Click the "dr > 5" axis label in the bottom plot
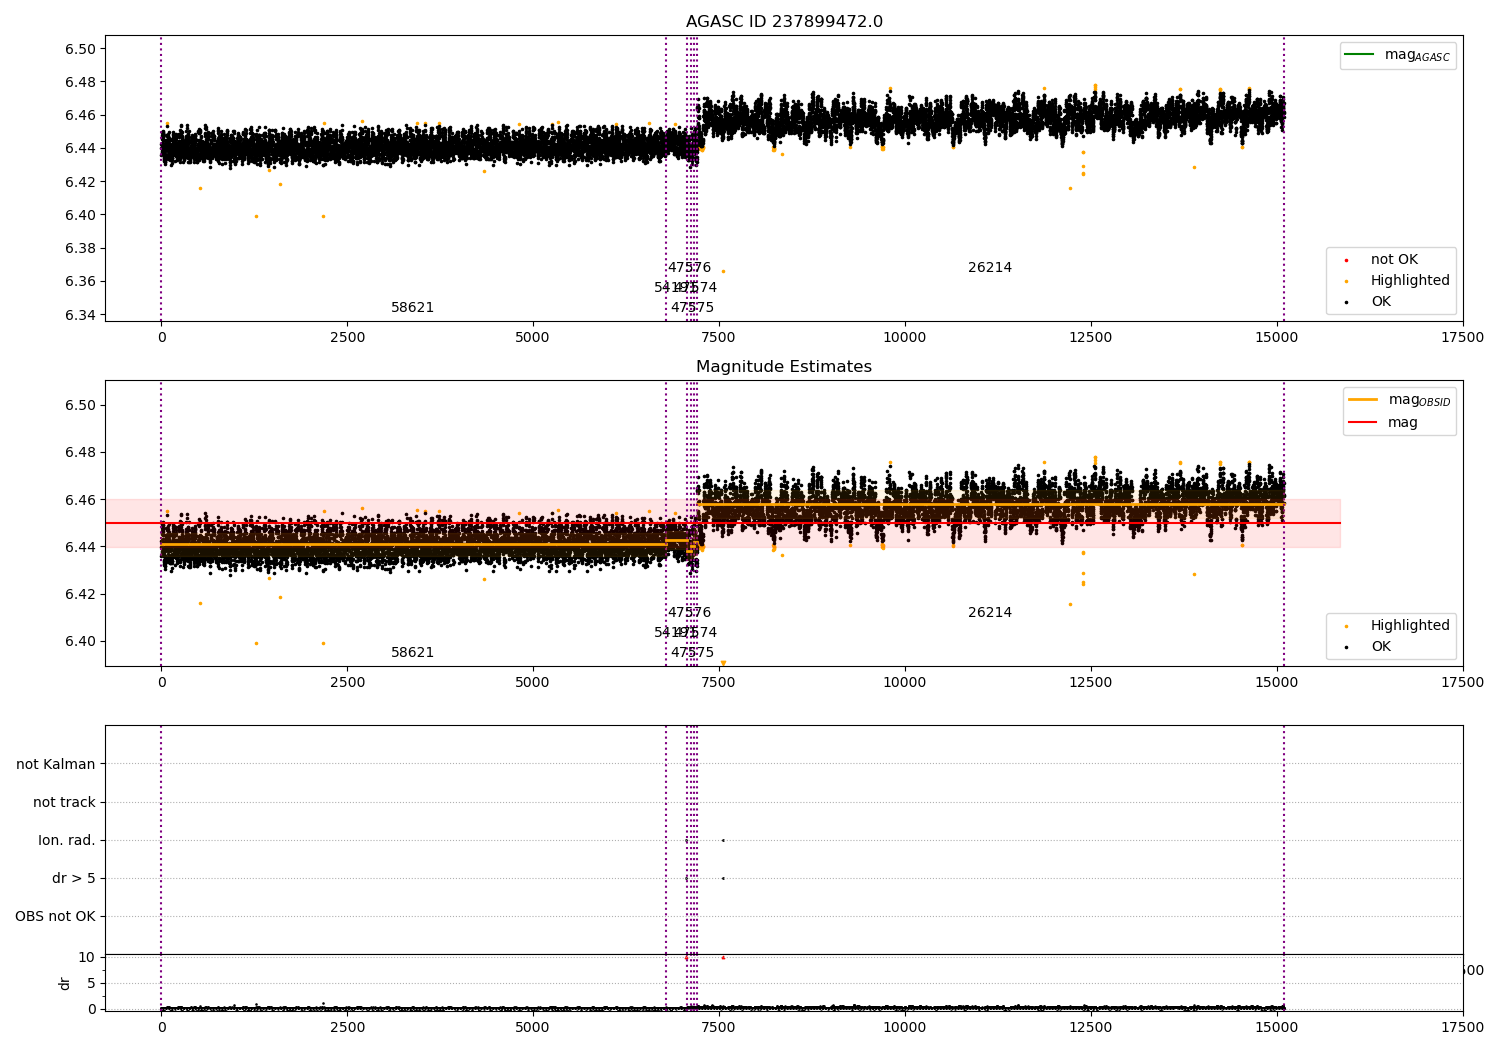Image resolution: width=1500 pixels, height=1050 pixels. 74,878
